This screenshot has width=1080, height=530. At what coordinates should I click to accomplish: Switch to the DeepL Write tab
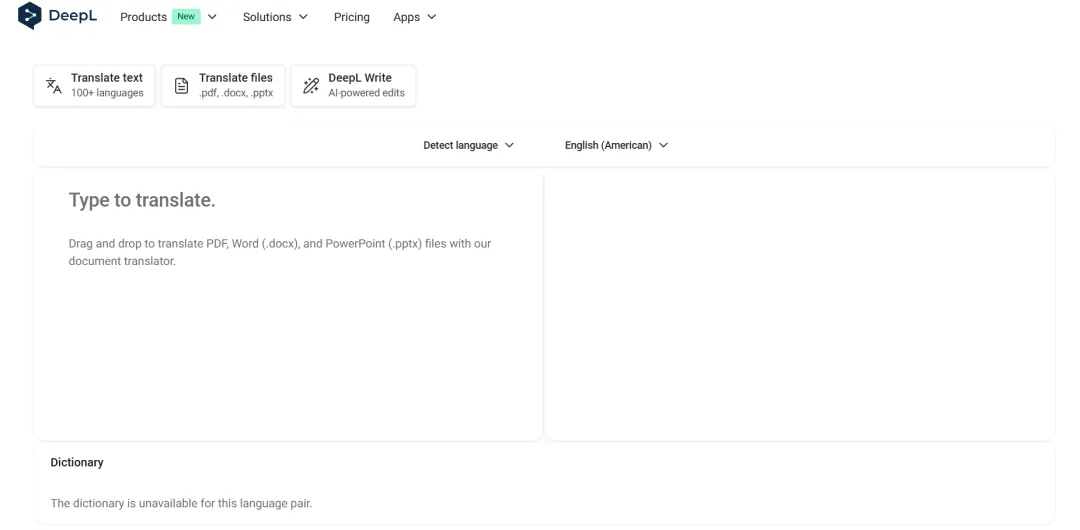click(353, 85)
